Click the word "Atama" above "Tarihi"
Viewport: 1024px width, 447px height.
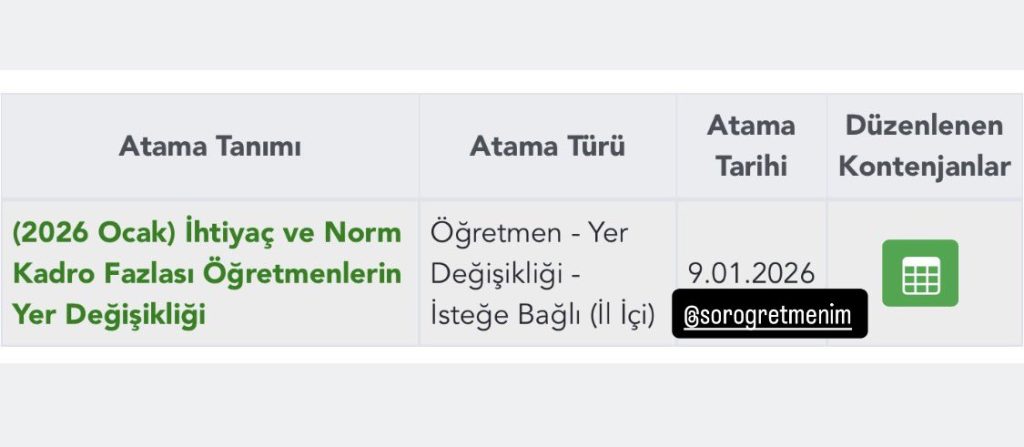tap(751, 126)
